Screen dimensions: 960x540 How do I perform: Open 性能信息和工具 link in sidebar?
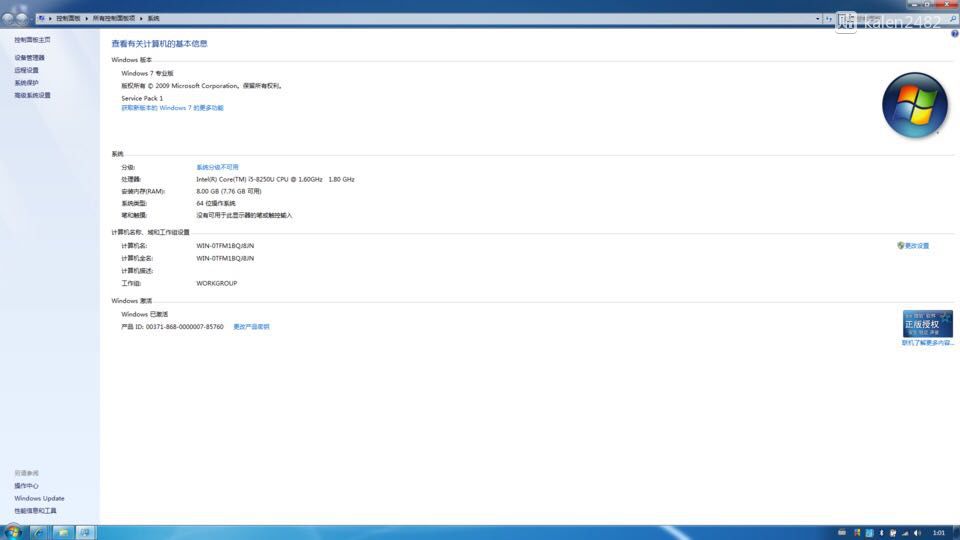tap(36, 511)
